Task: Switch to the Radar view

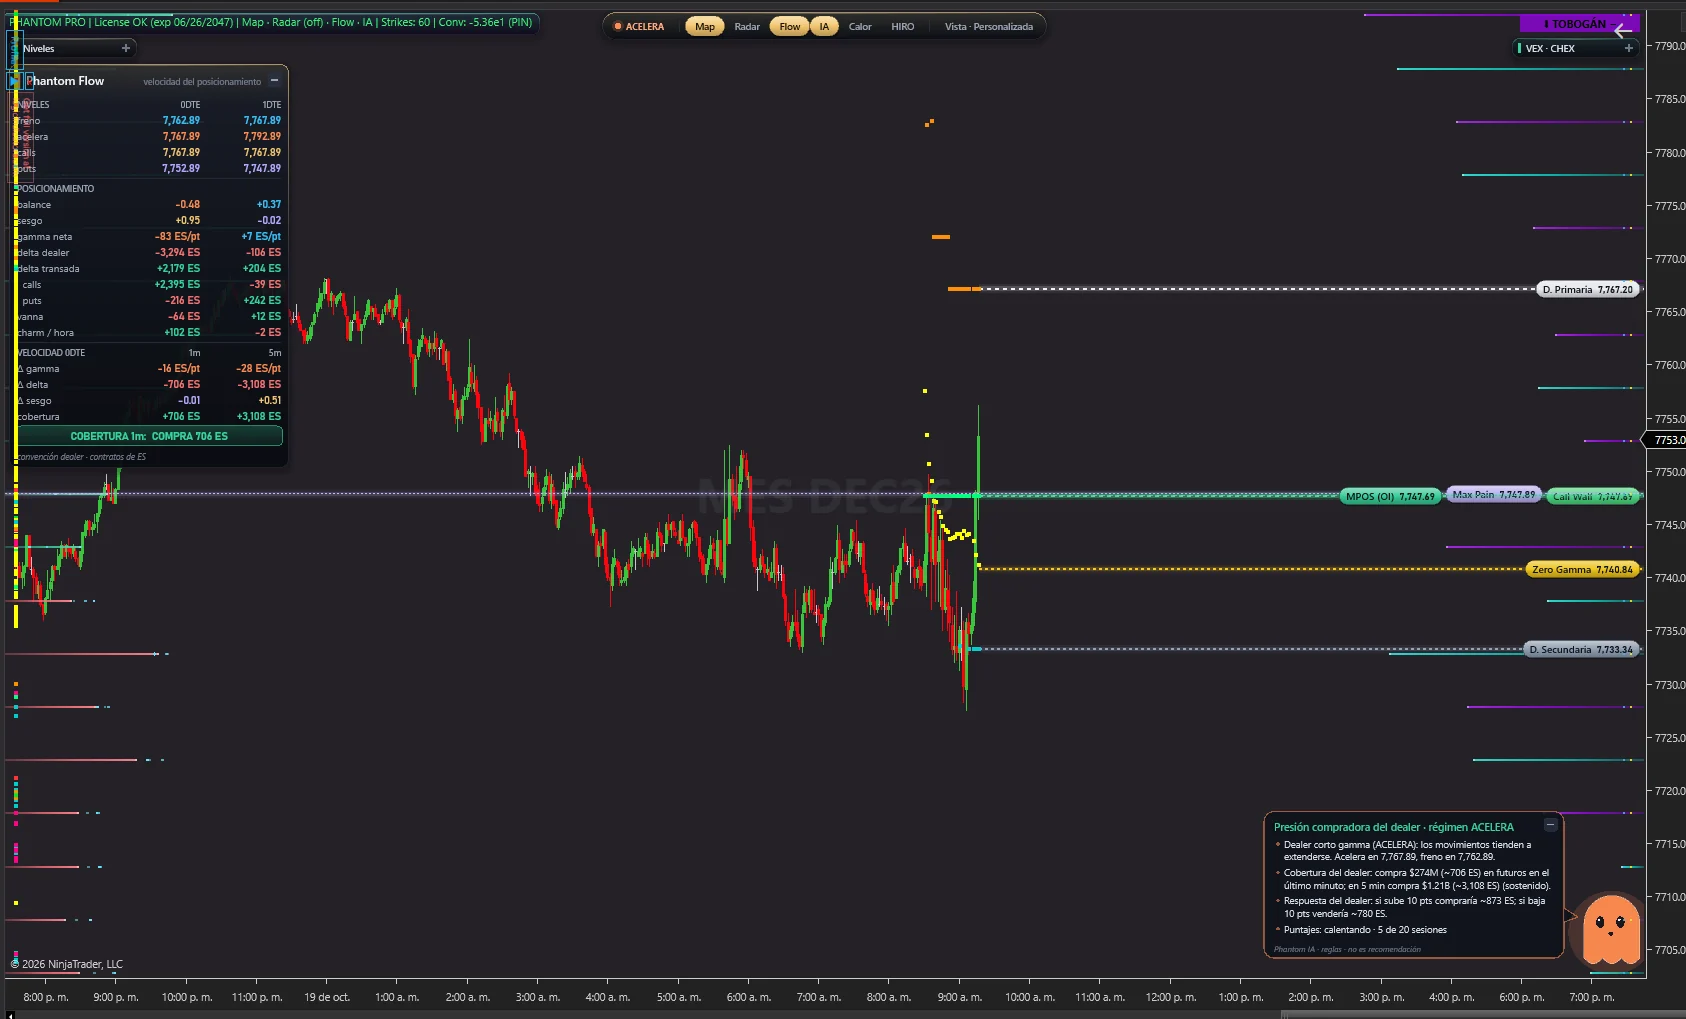Action: tap(747, 27)
